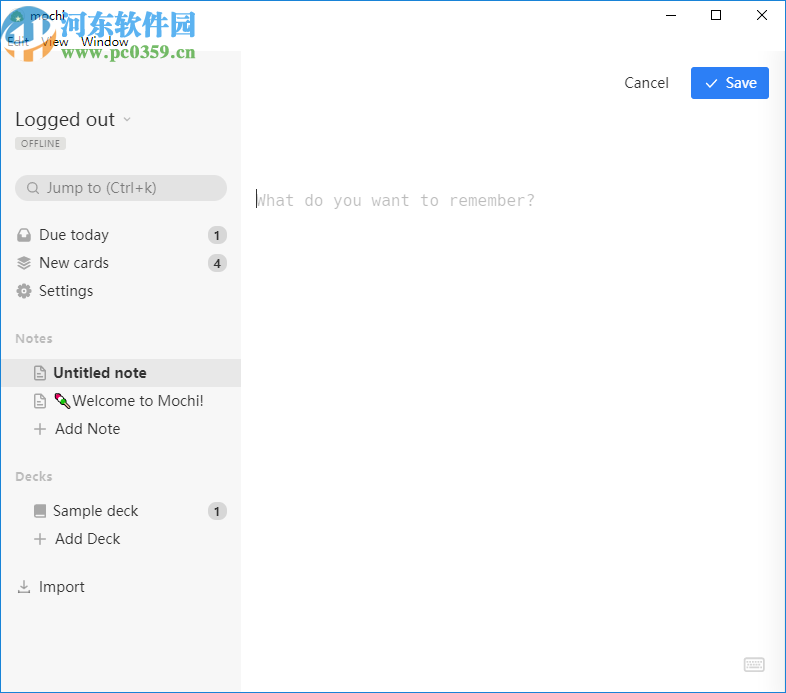This screenshot has height=693, width=786.
Task: Click the Welcome to Mochi! document icon
Action: coord(40,401)
